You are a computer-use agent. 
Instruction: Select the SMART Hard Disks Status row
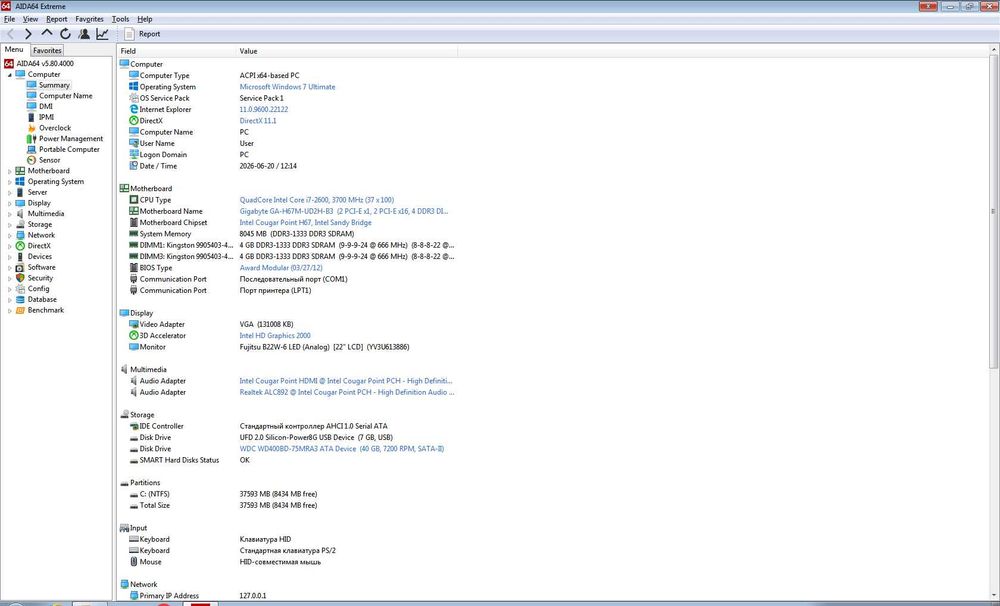pos(286,460)
